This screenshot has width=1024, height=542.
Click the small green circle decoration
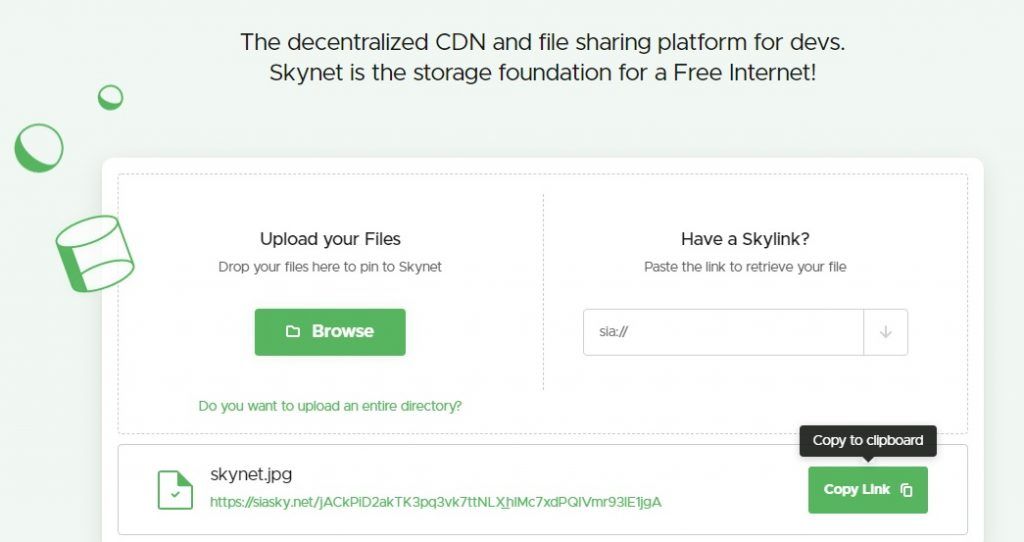[110, 97]
